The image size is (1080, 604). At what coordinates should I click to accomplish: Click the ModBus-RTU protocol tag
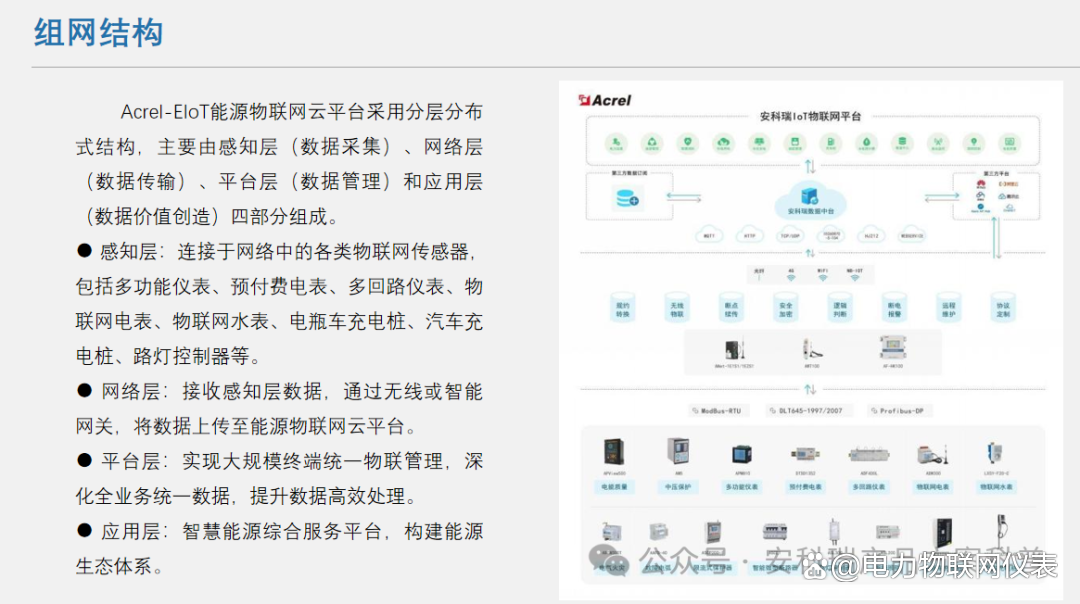click(x=717, y=410)
